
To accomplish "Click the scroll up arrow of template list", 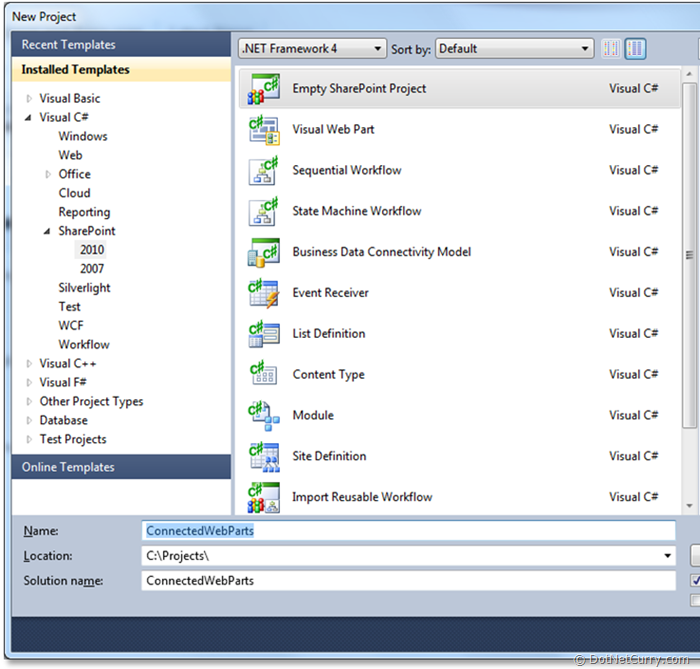I will point(689,74).
